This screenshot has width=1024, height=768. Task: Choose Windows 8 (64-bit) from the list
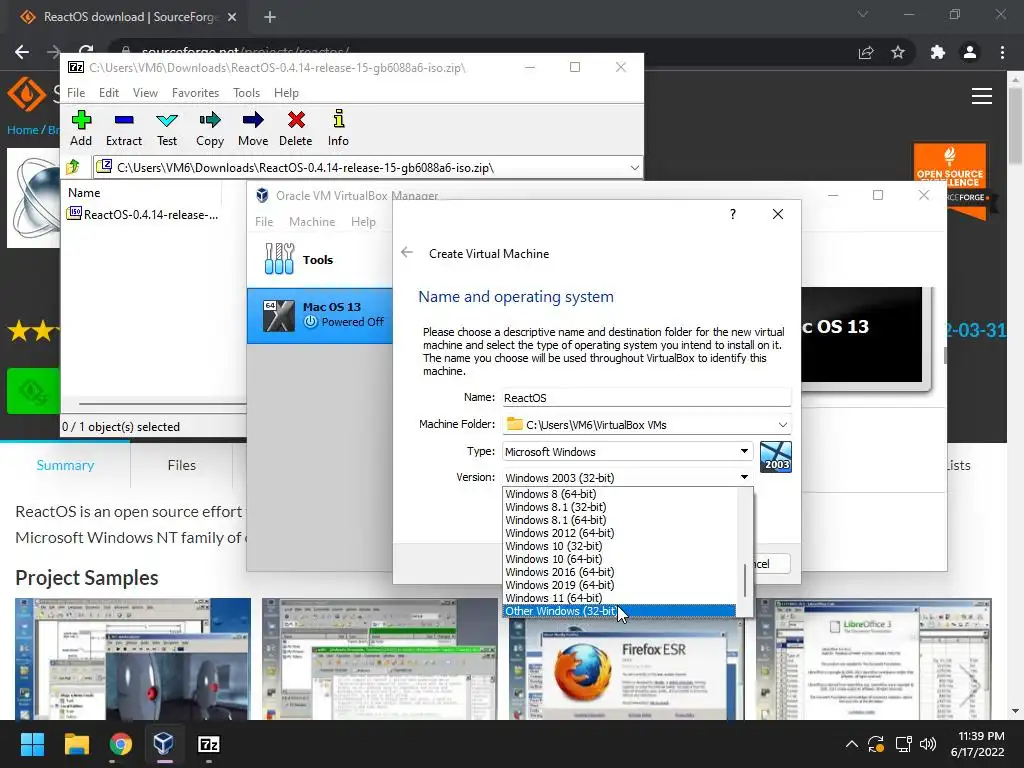(x=619, y=494)
